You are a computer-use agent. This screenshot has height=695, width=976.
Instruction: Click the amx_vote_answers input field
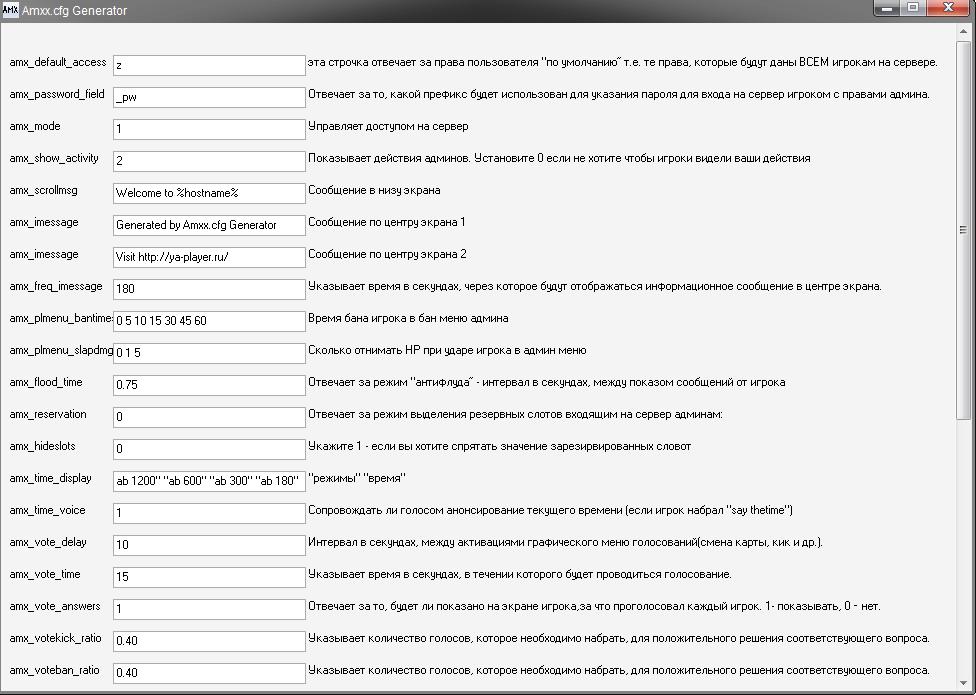click(x=209, y=609)
